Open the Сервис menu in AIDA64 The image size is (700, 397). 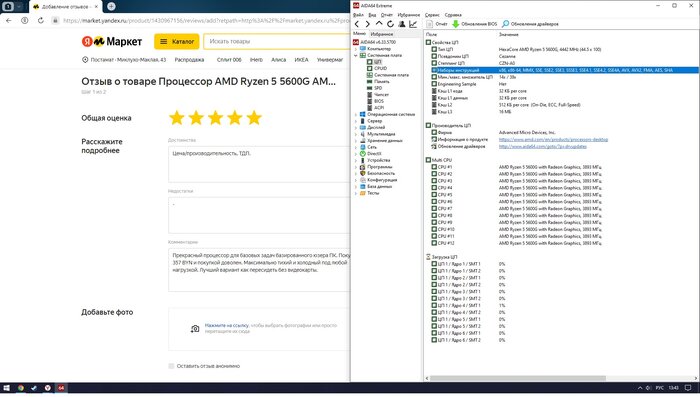(x=432, y=15)
